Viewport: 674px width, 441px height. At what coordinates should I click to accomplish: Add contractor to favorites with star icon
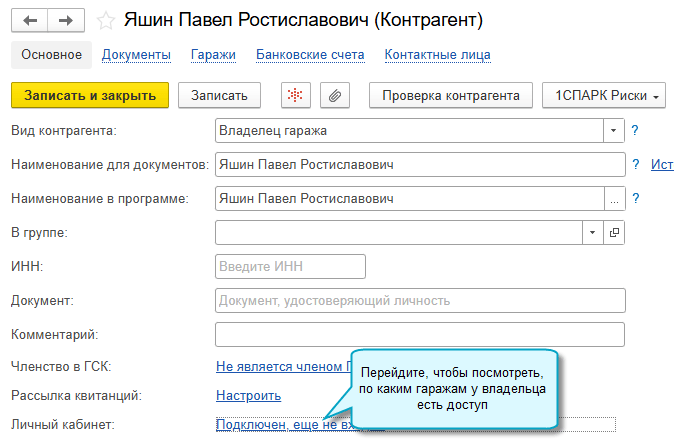tap(105, 20)
